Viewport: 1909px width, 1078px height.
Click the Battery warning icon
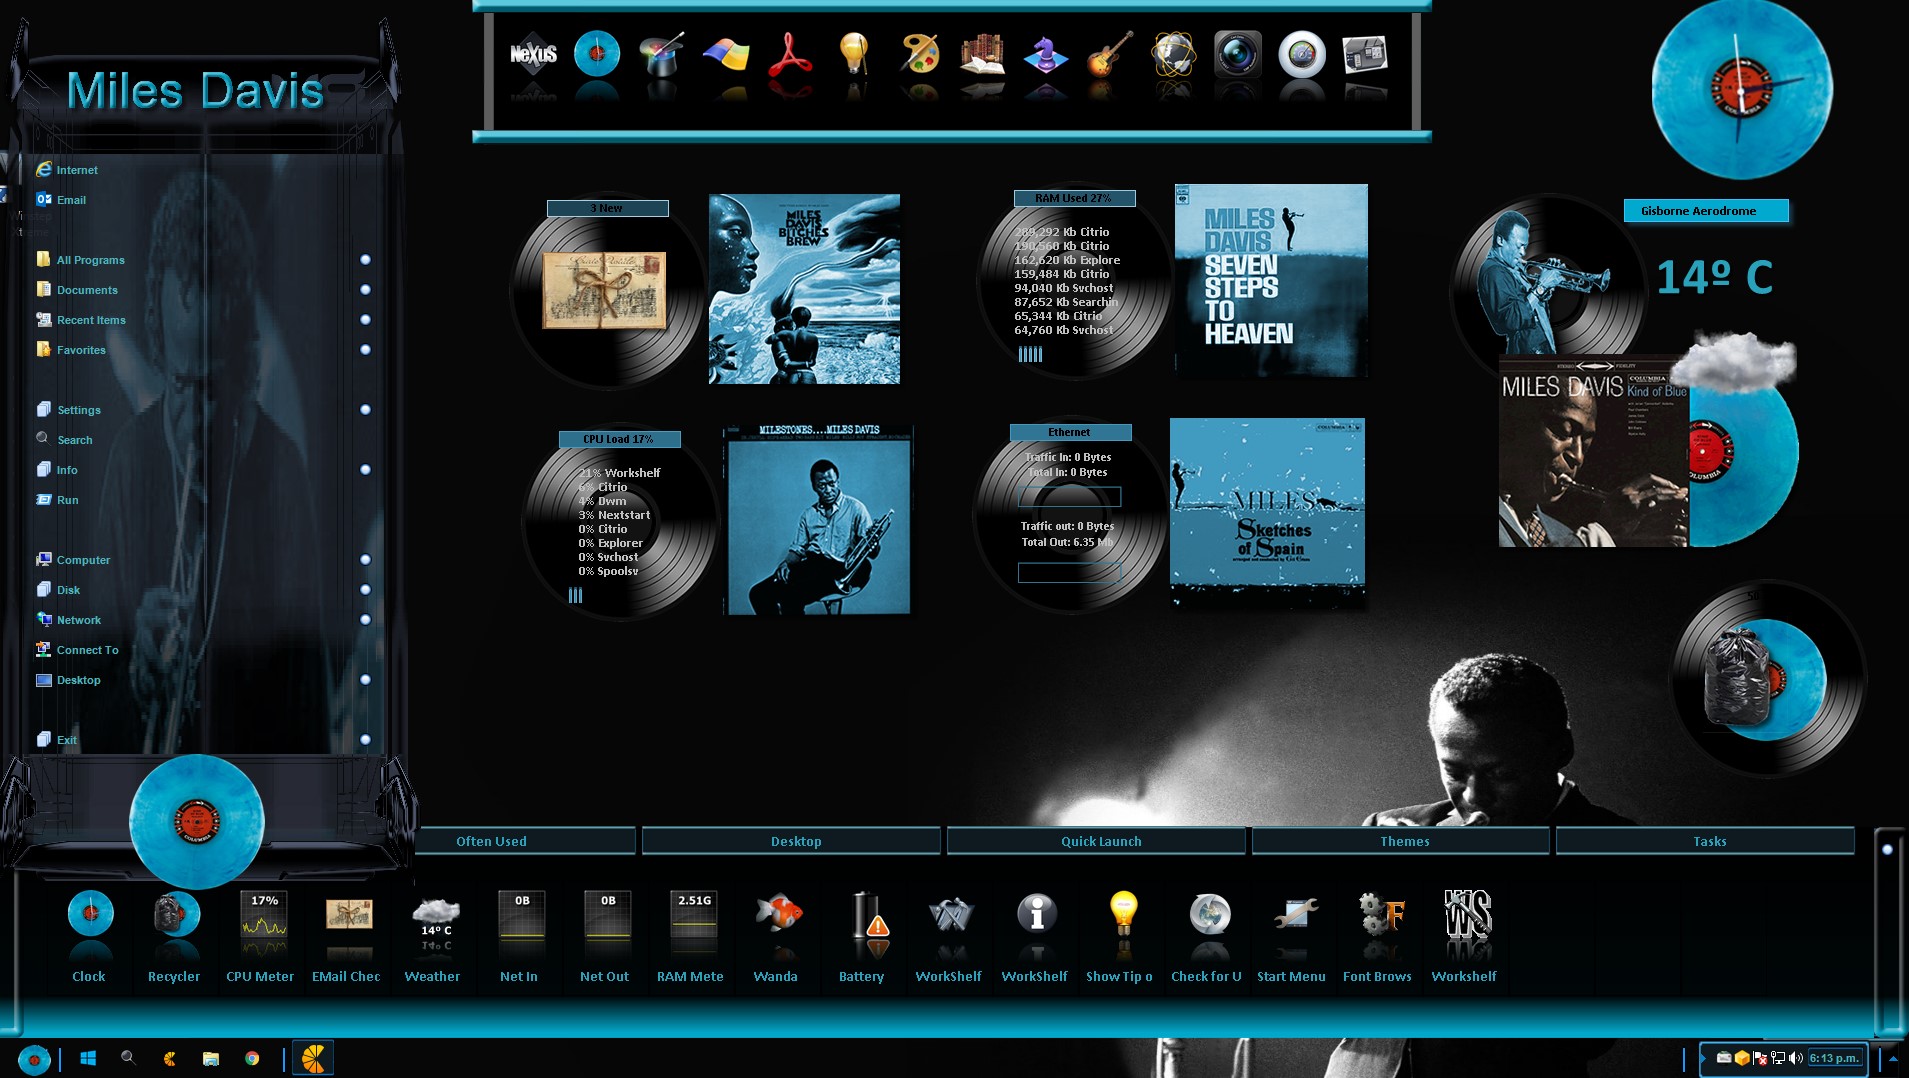click(x=863, y=915)
